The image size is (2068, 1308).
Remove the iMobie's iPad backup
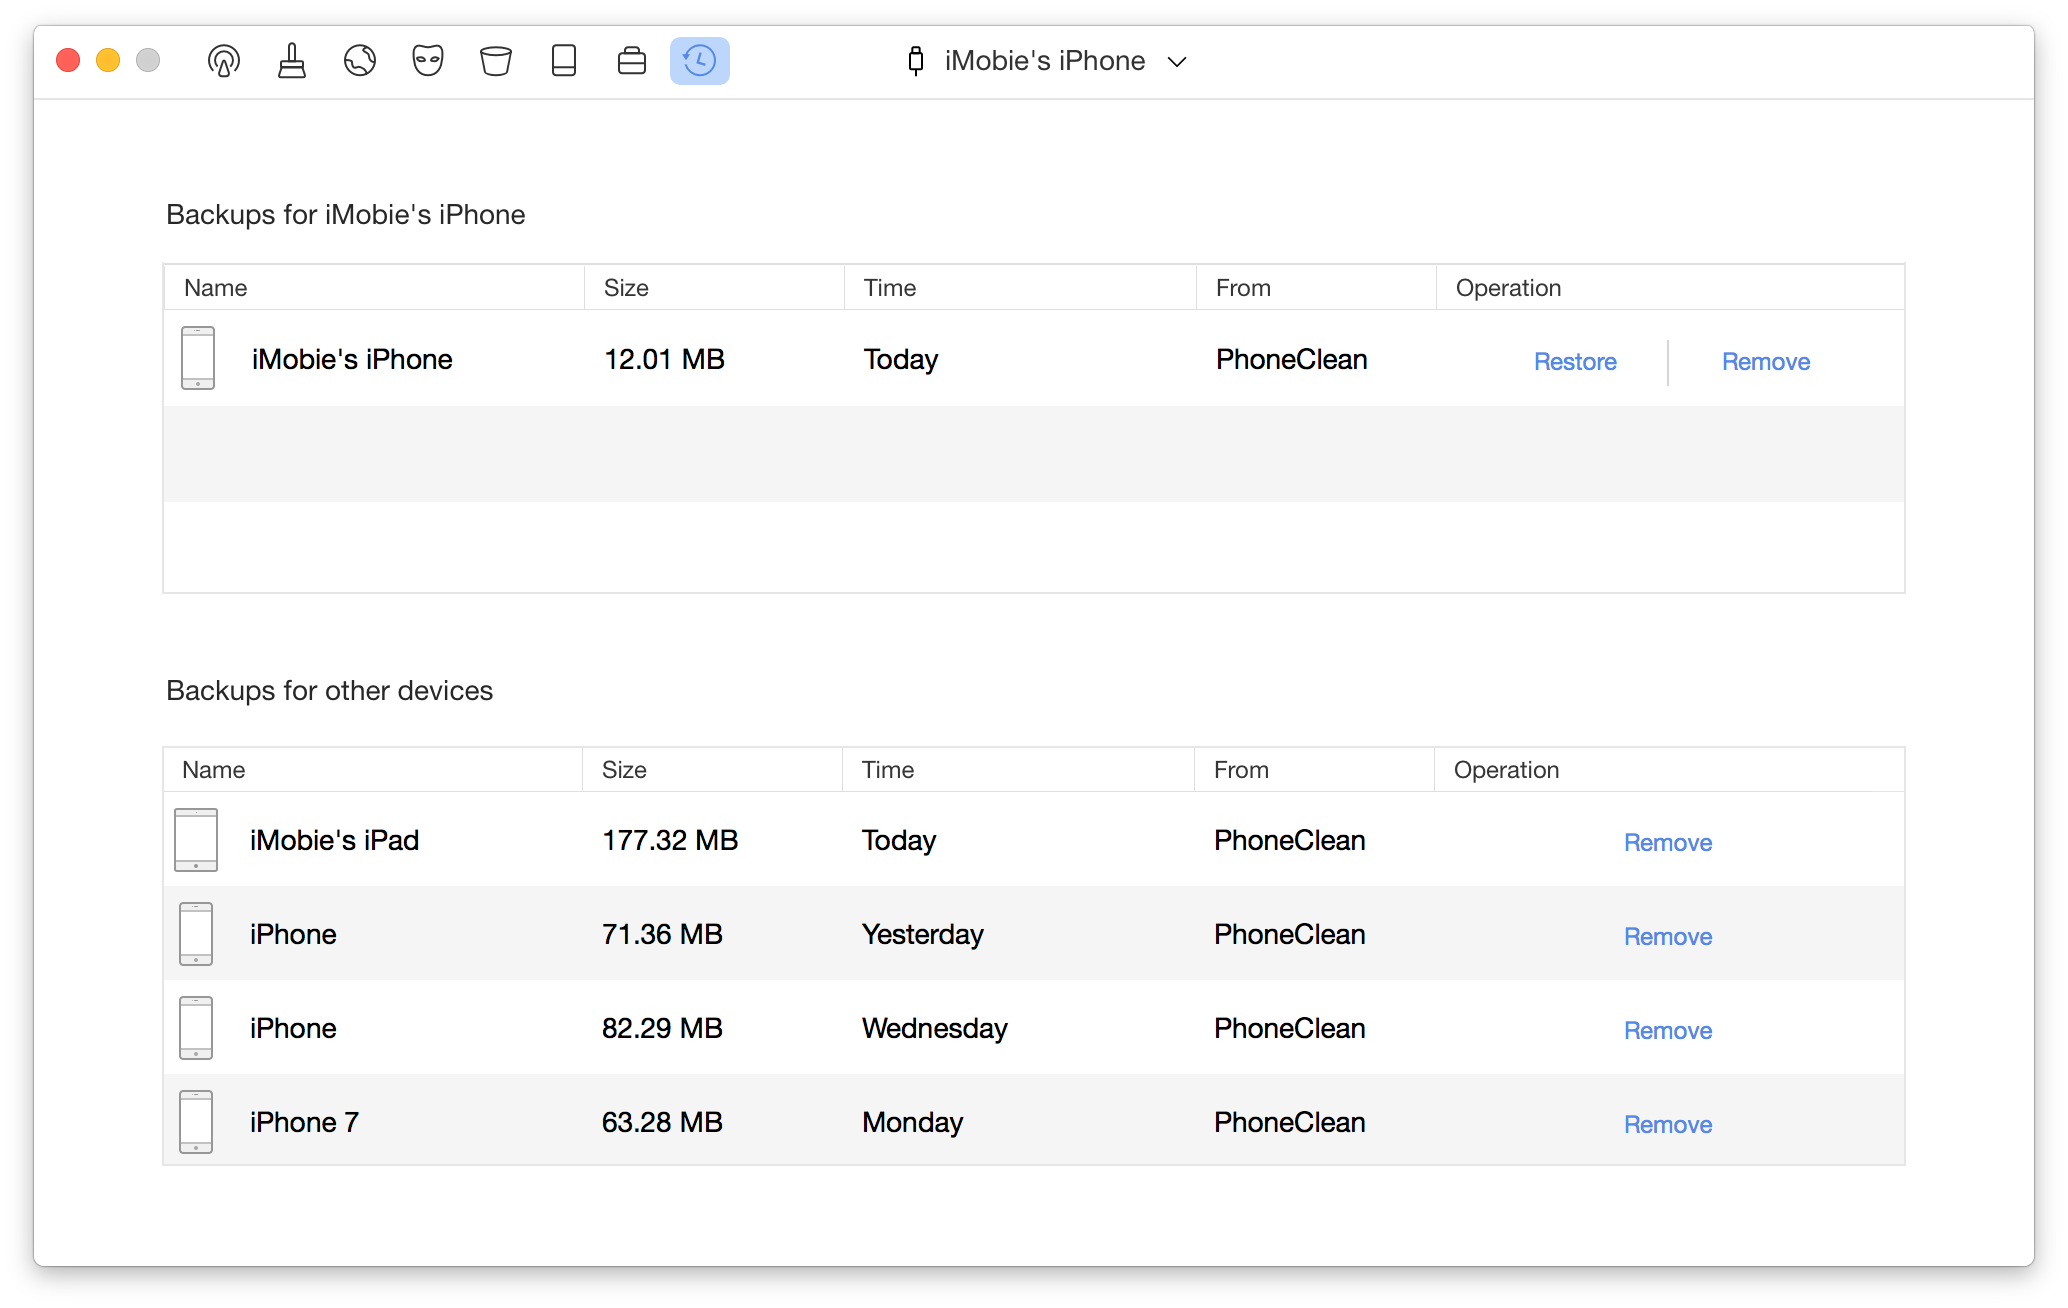tap(1668, 843)
